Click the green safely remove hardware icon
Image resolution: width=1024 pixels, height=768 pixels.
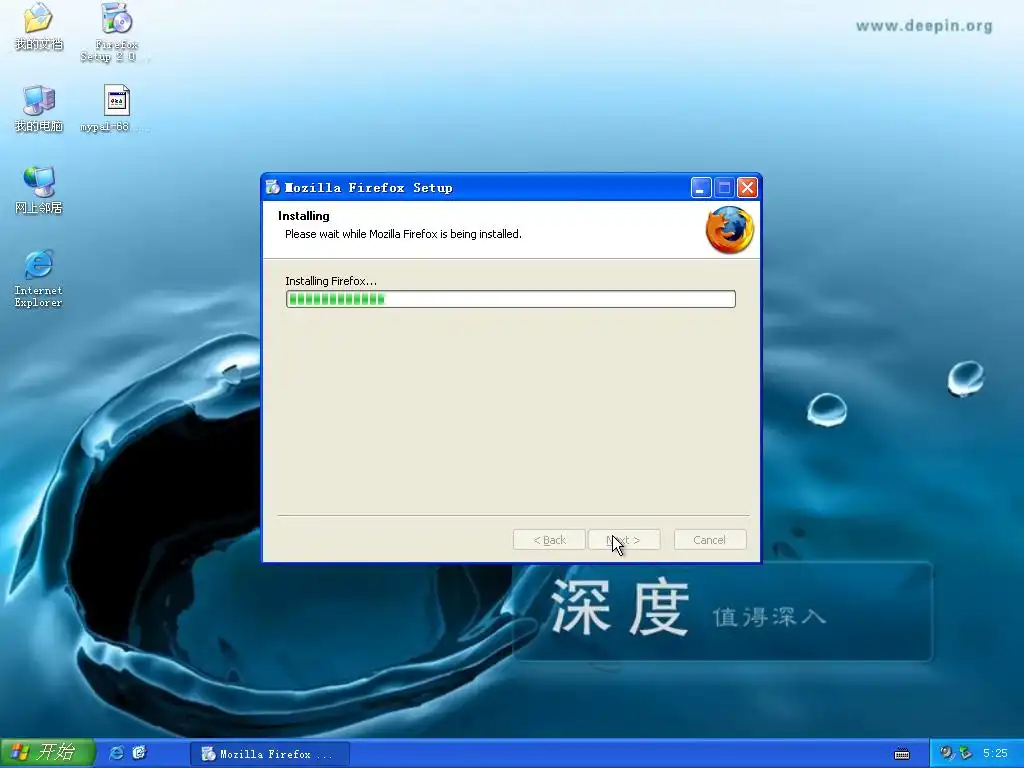[965, 753]
